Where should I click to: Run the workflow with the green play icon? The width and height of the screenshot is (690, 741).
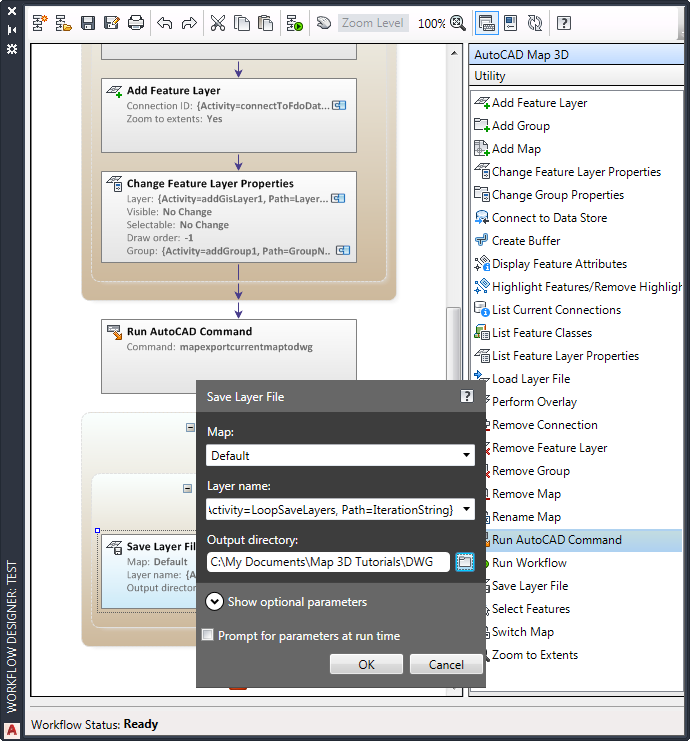(x=294, y=23)
